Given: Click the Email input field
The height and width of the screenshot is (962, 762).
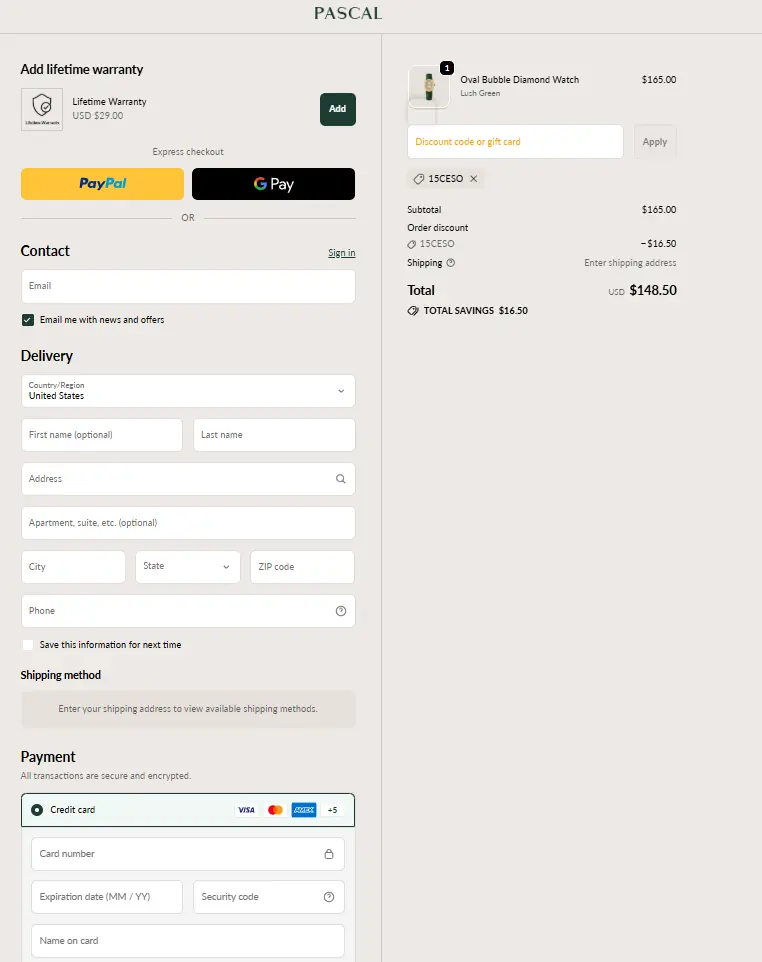Looking at the screenshot, I should 188,286.
